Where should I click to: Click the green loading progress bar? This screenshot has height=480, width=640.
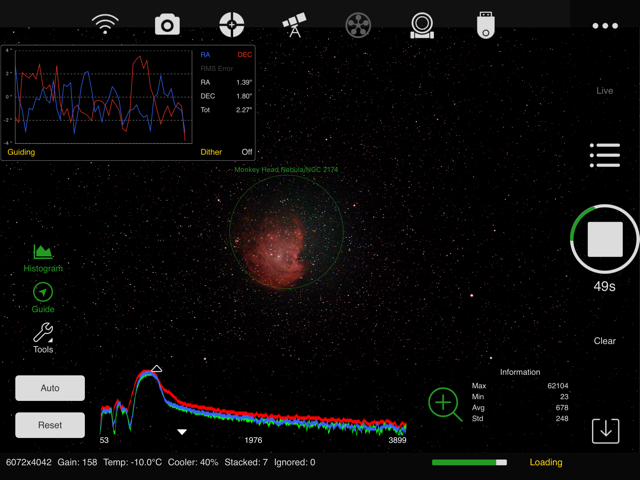pos(469,462)
